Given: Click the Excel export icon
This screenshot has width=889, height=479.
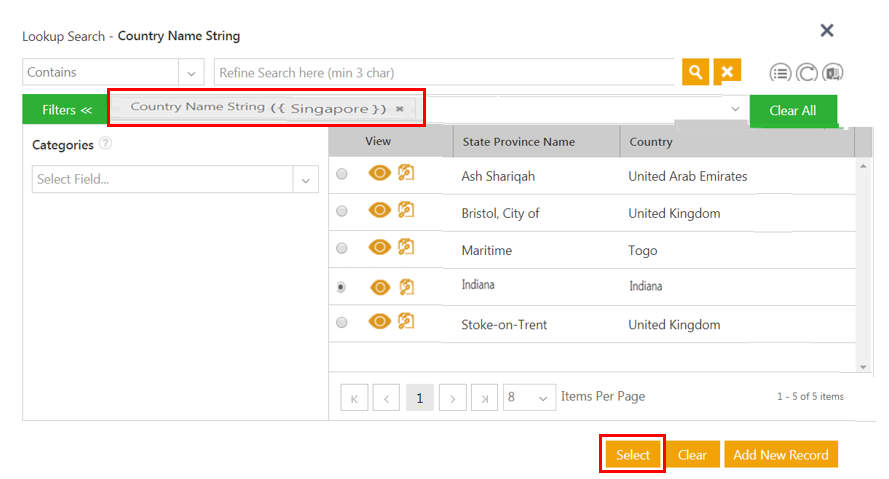Looking at the screenshot, I should (x=834, y=73).
